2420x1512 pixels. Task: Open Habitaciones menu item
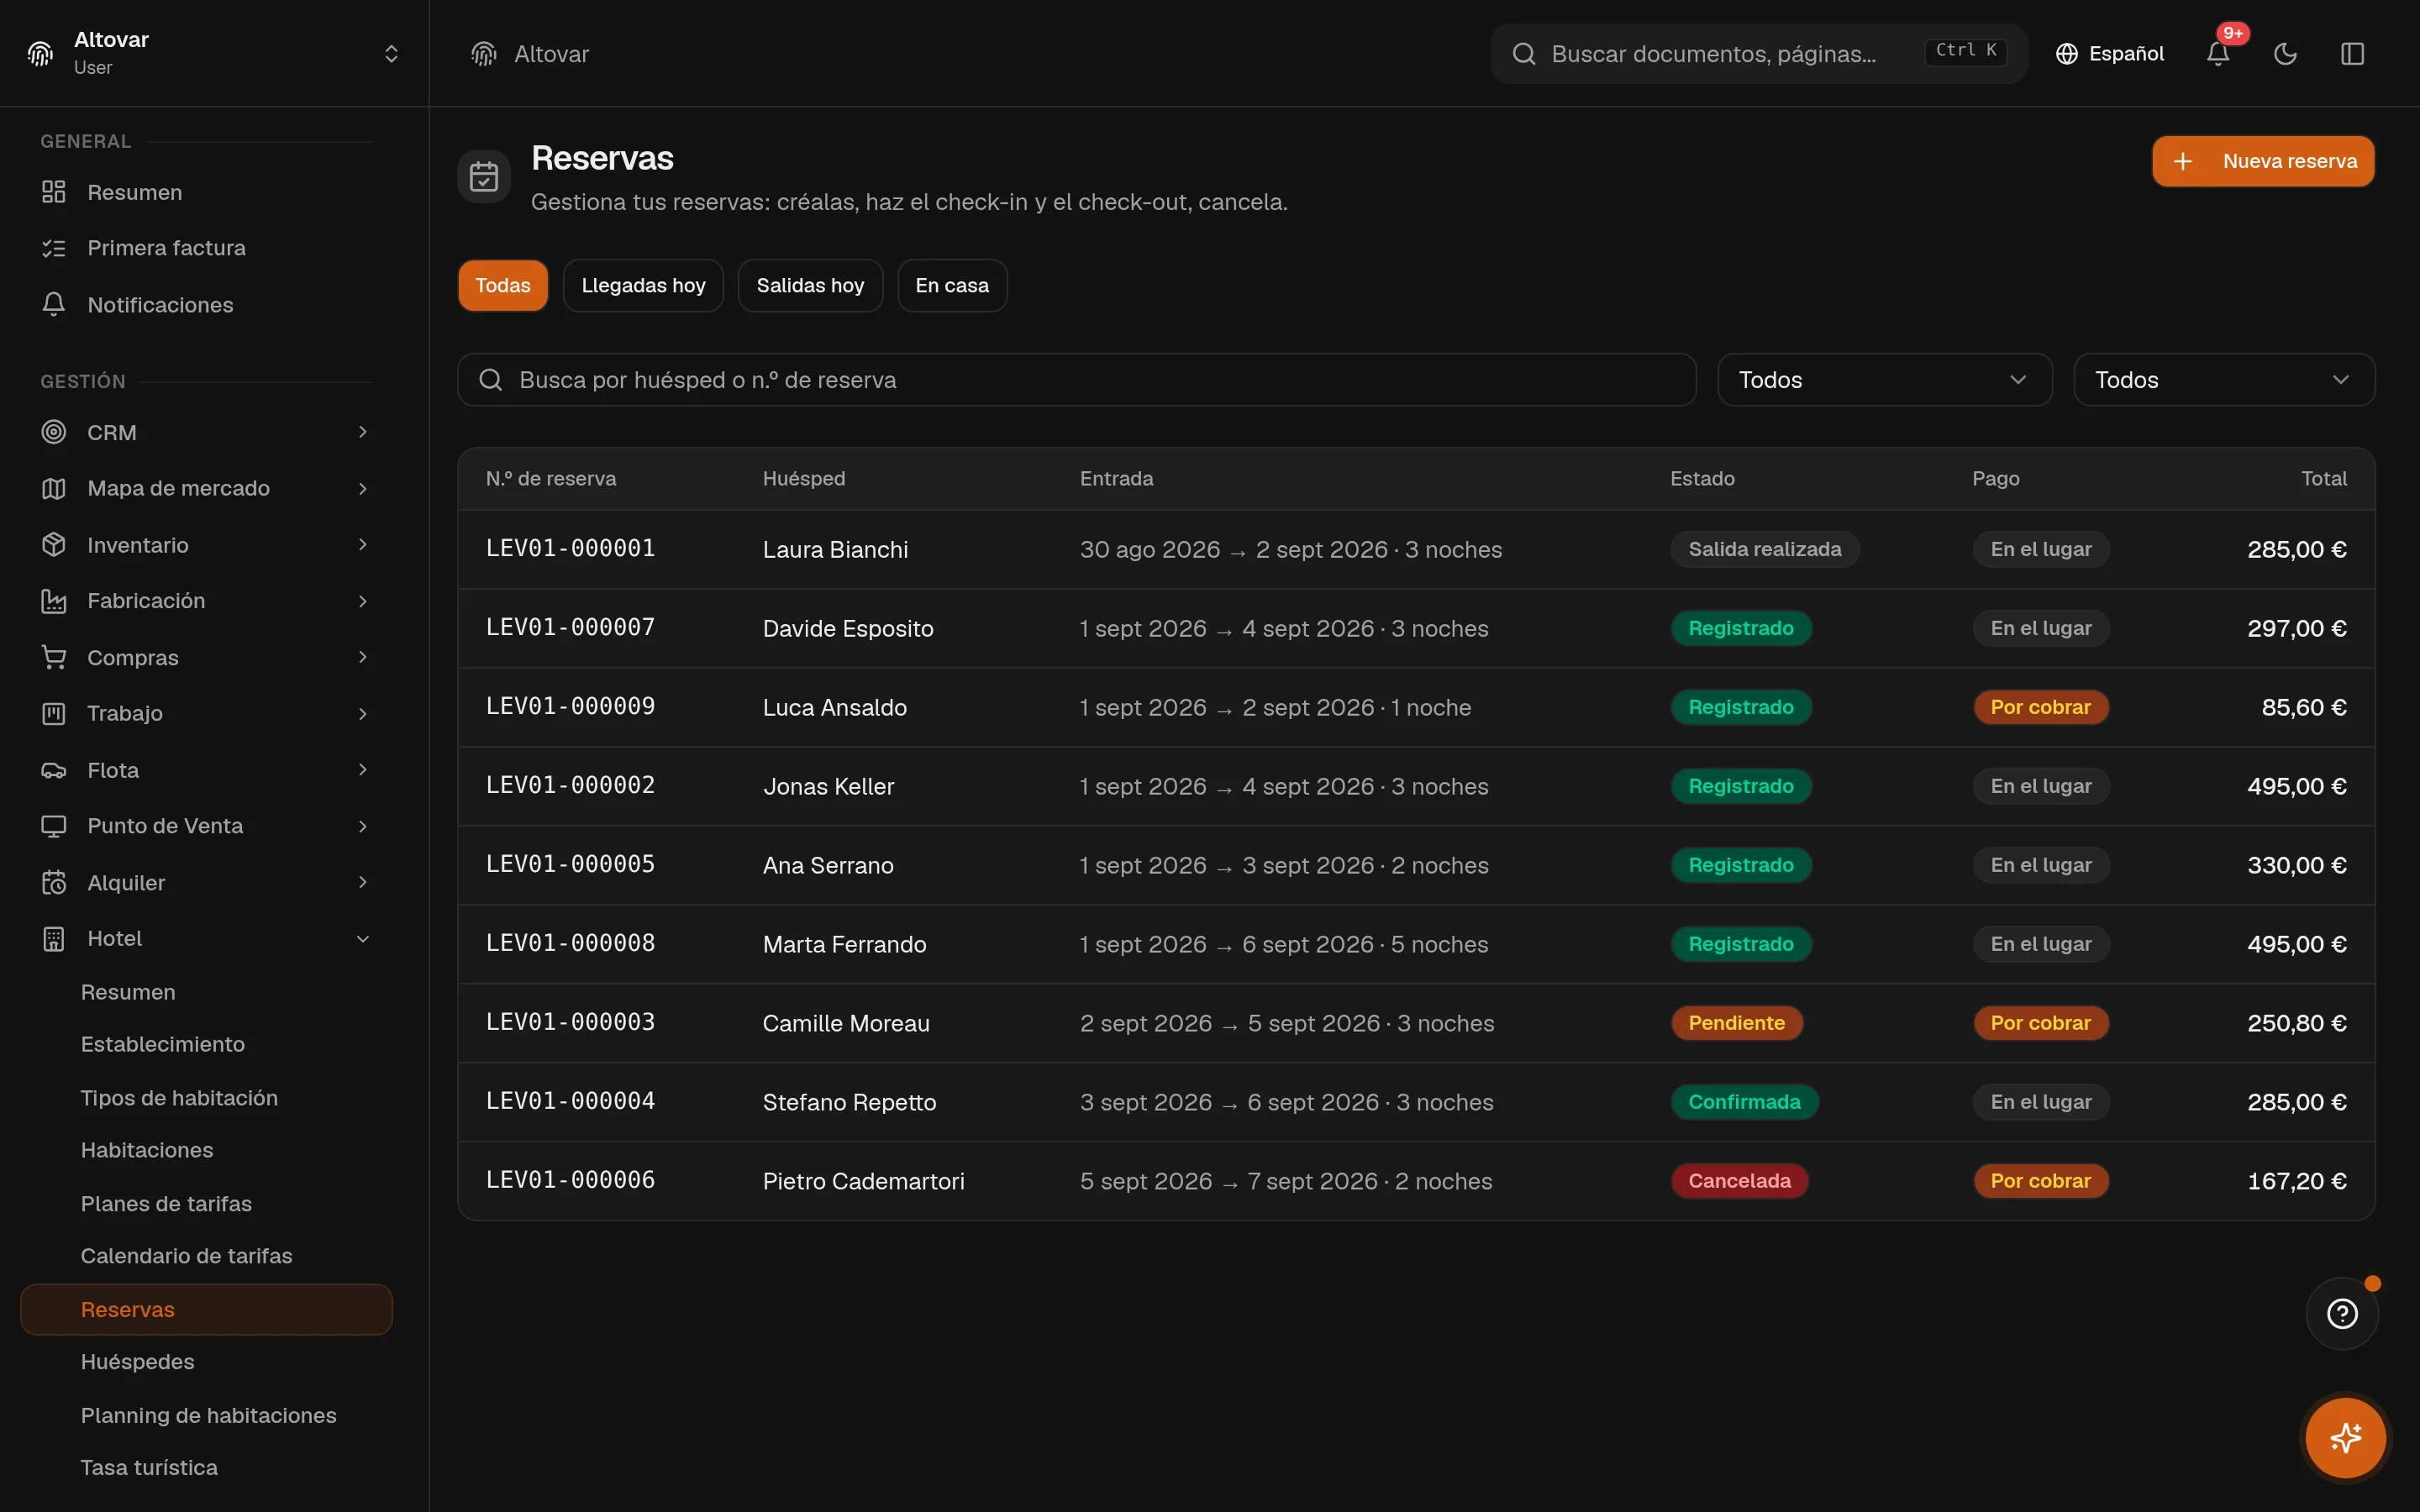(147, 1150)
